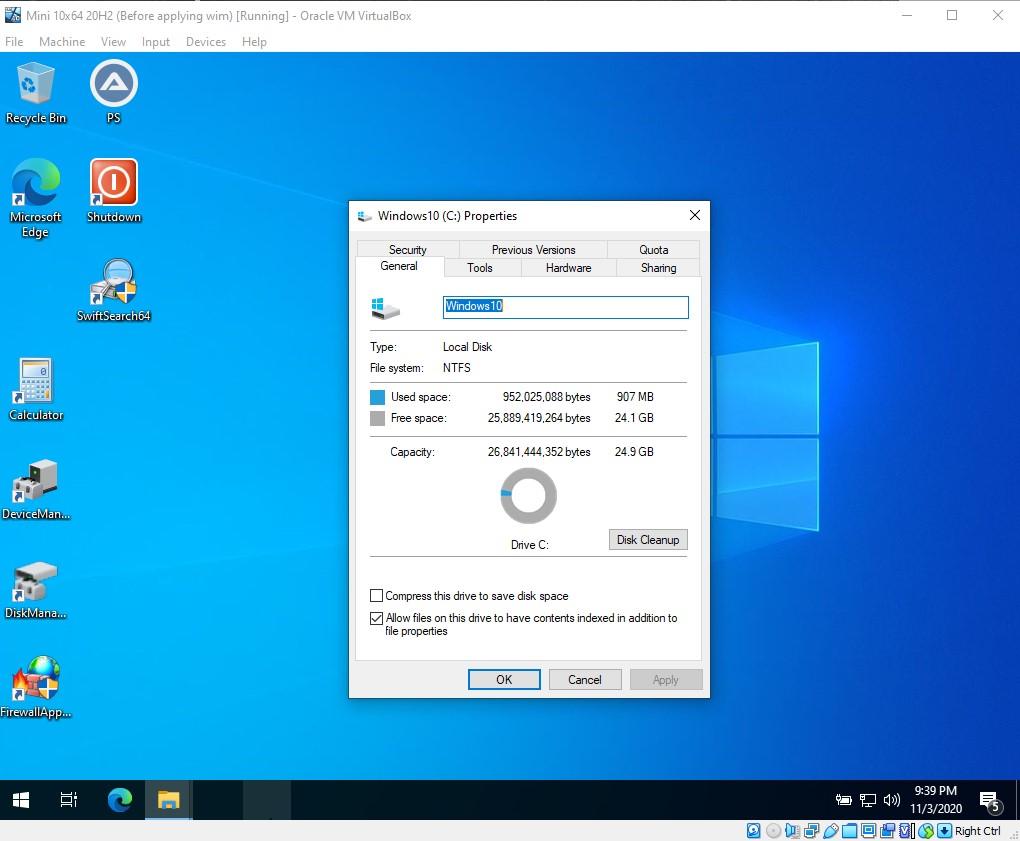The width and height of the screenshot is (1020, 841).
Task: Click the VirtualBox network adapters indicator
Action: [811, 831]
